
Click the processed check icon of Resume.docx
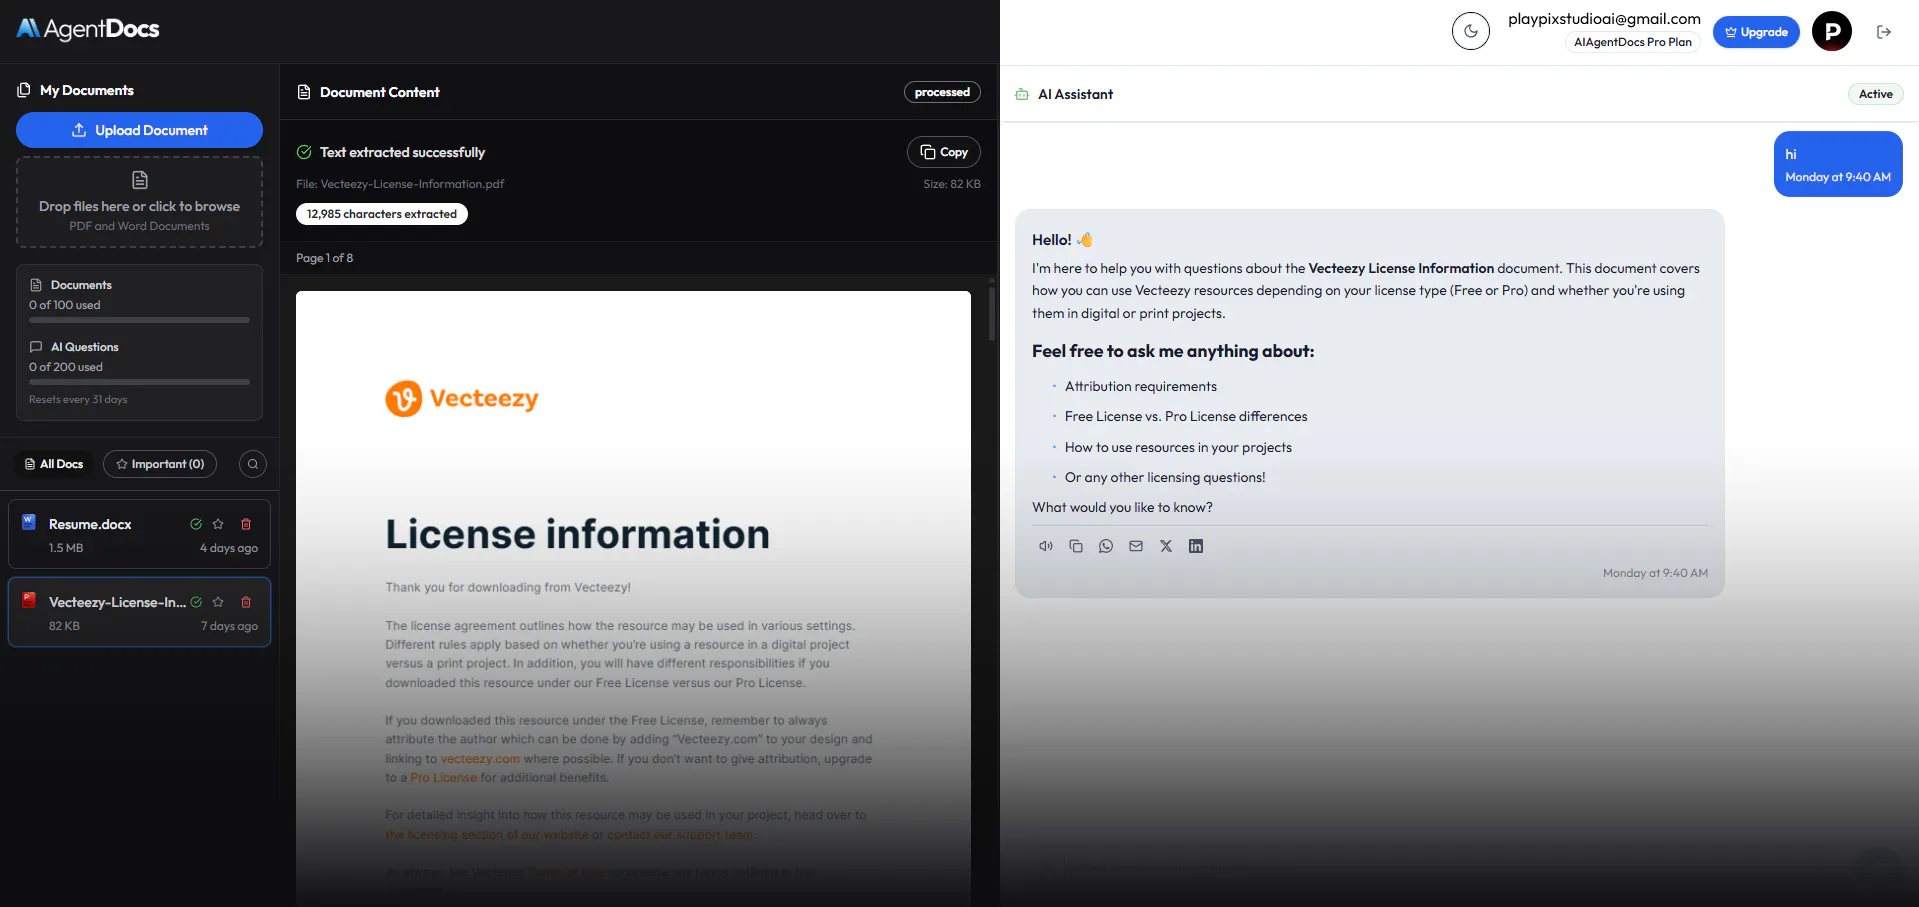[196, 524]
